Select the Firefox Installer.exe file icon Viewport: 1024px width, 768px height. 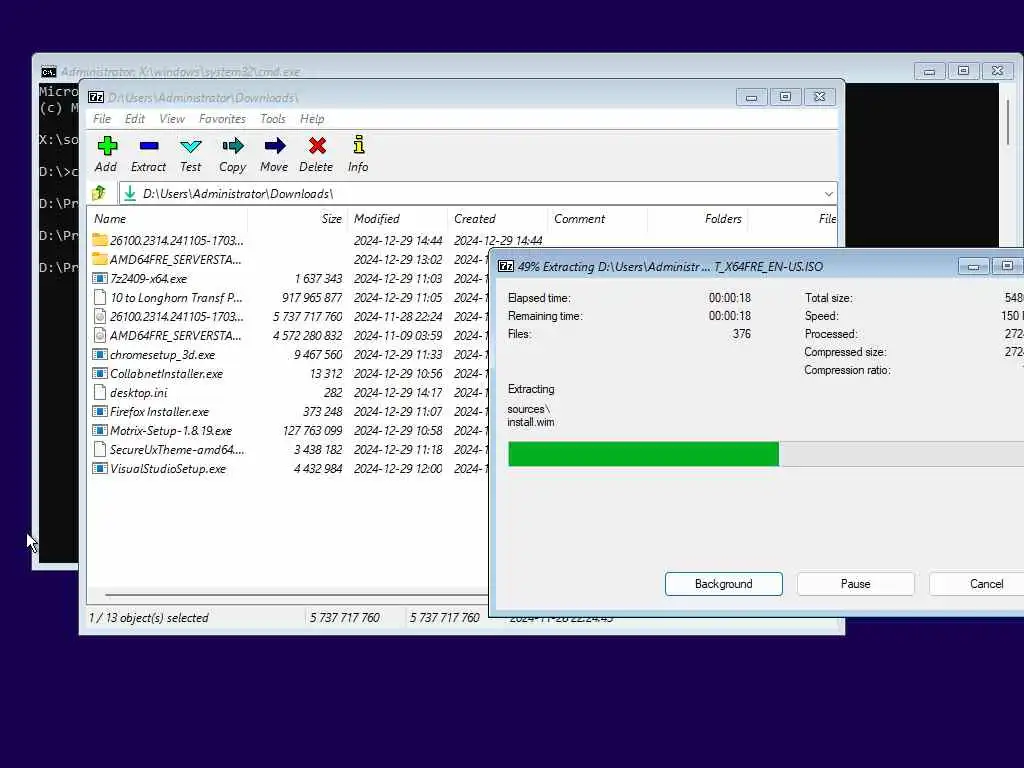pyautogui.click(x=99, y=411)
